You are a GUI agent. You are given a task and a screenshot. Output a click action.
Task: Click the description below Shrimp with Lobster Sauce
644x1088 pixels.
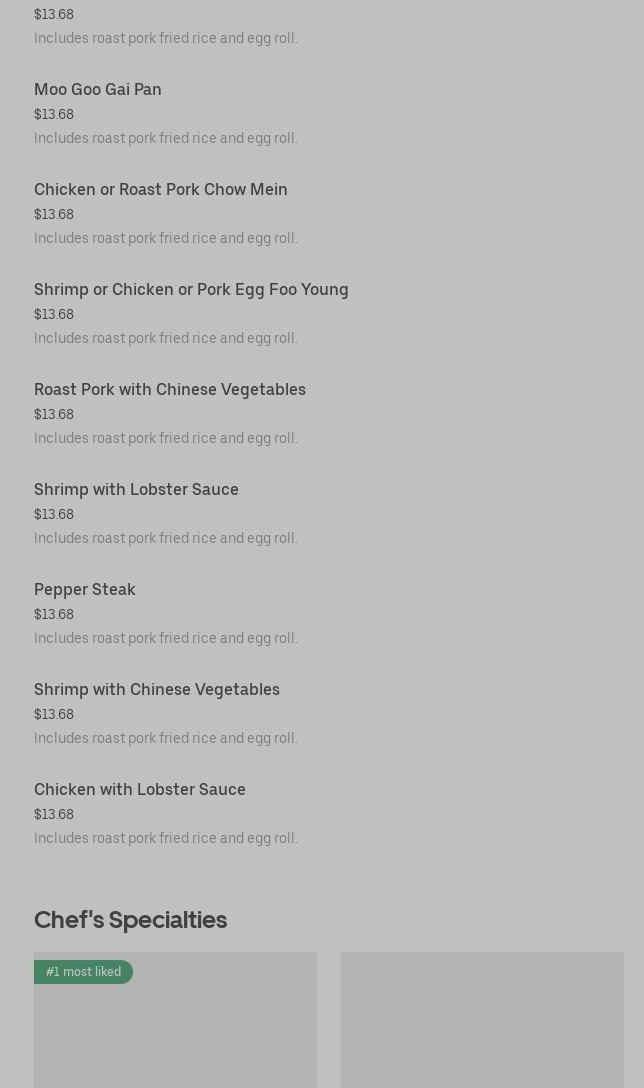click(x=166, y=539)
